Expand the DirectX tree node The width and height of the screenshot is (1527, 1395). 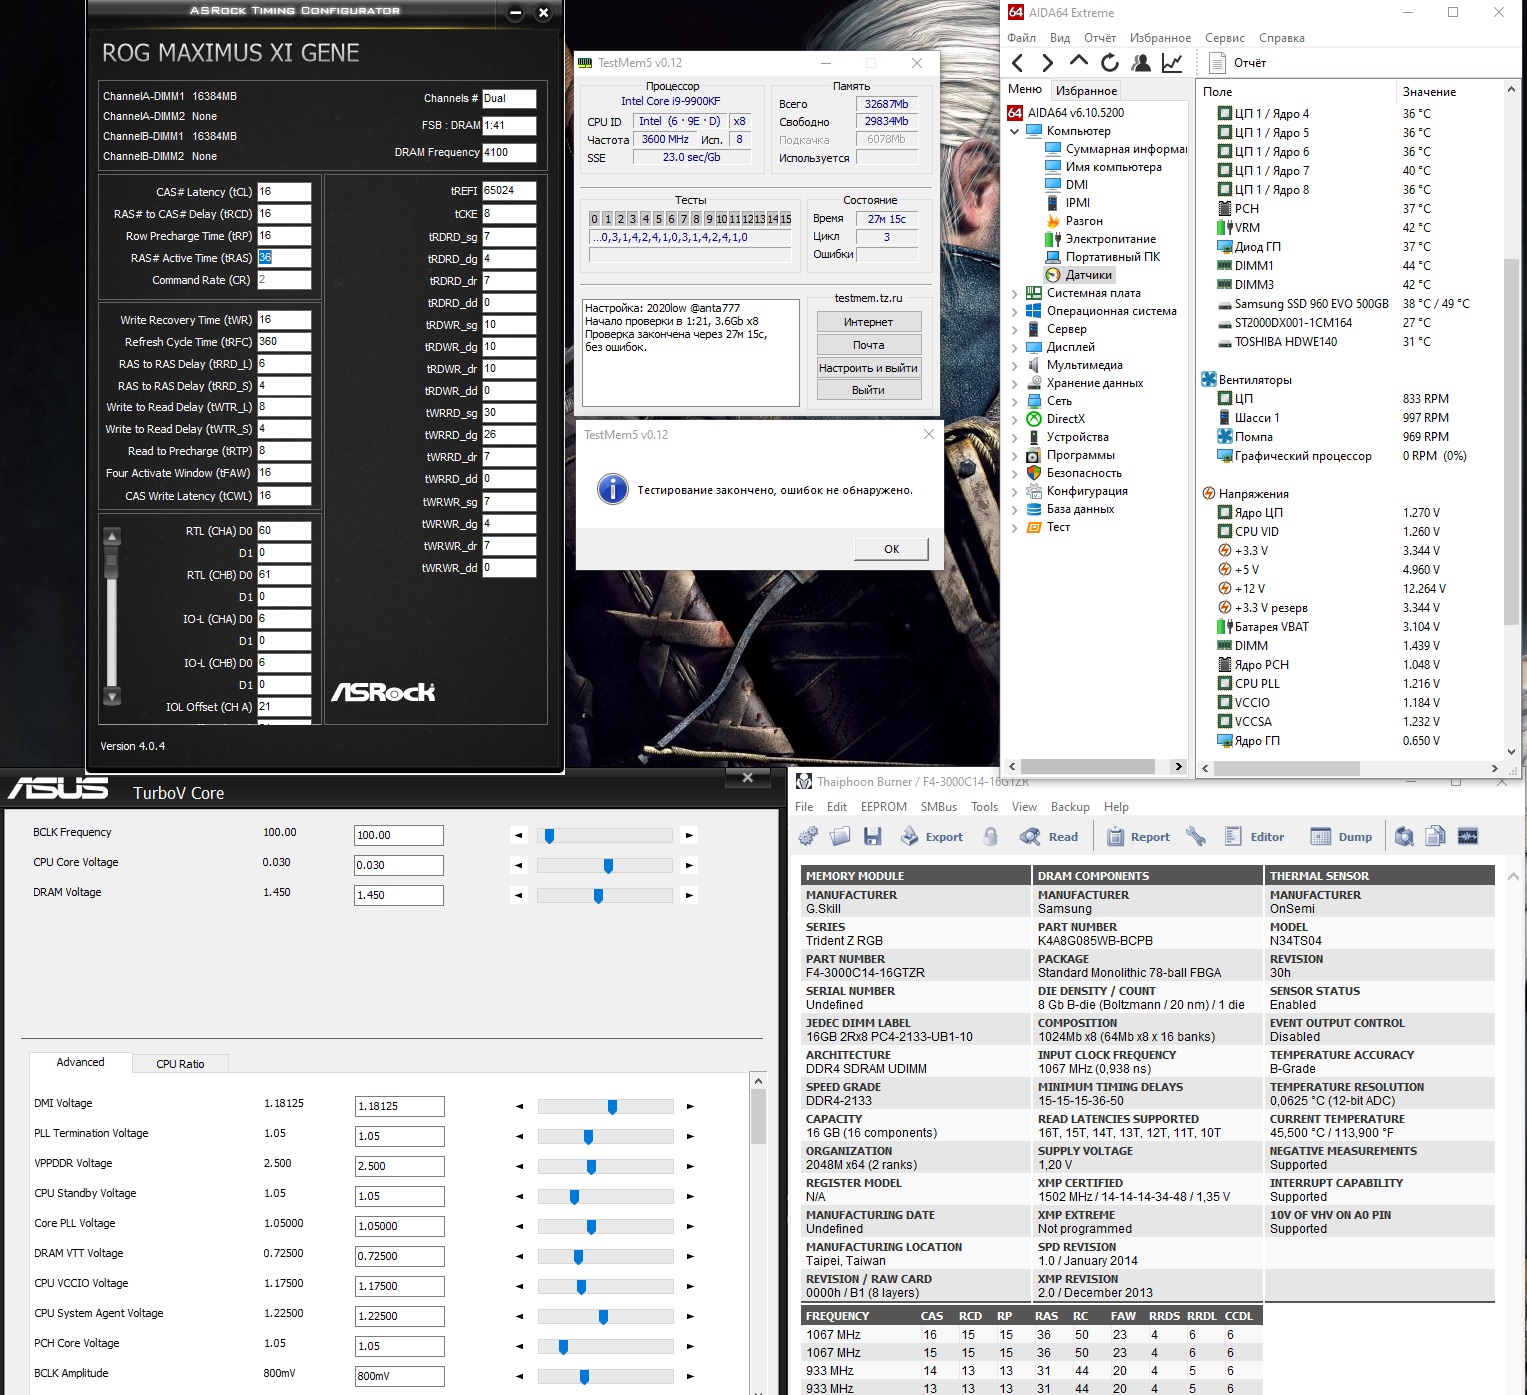[1015, 420]
